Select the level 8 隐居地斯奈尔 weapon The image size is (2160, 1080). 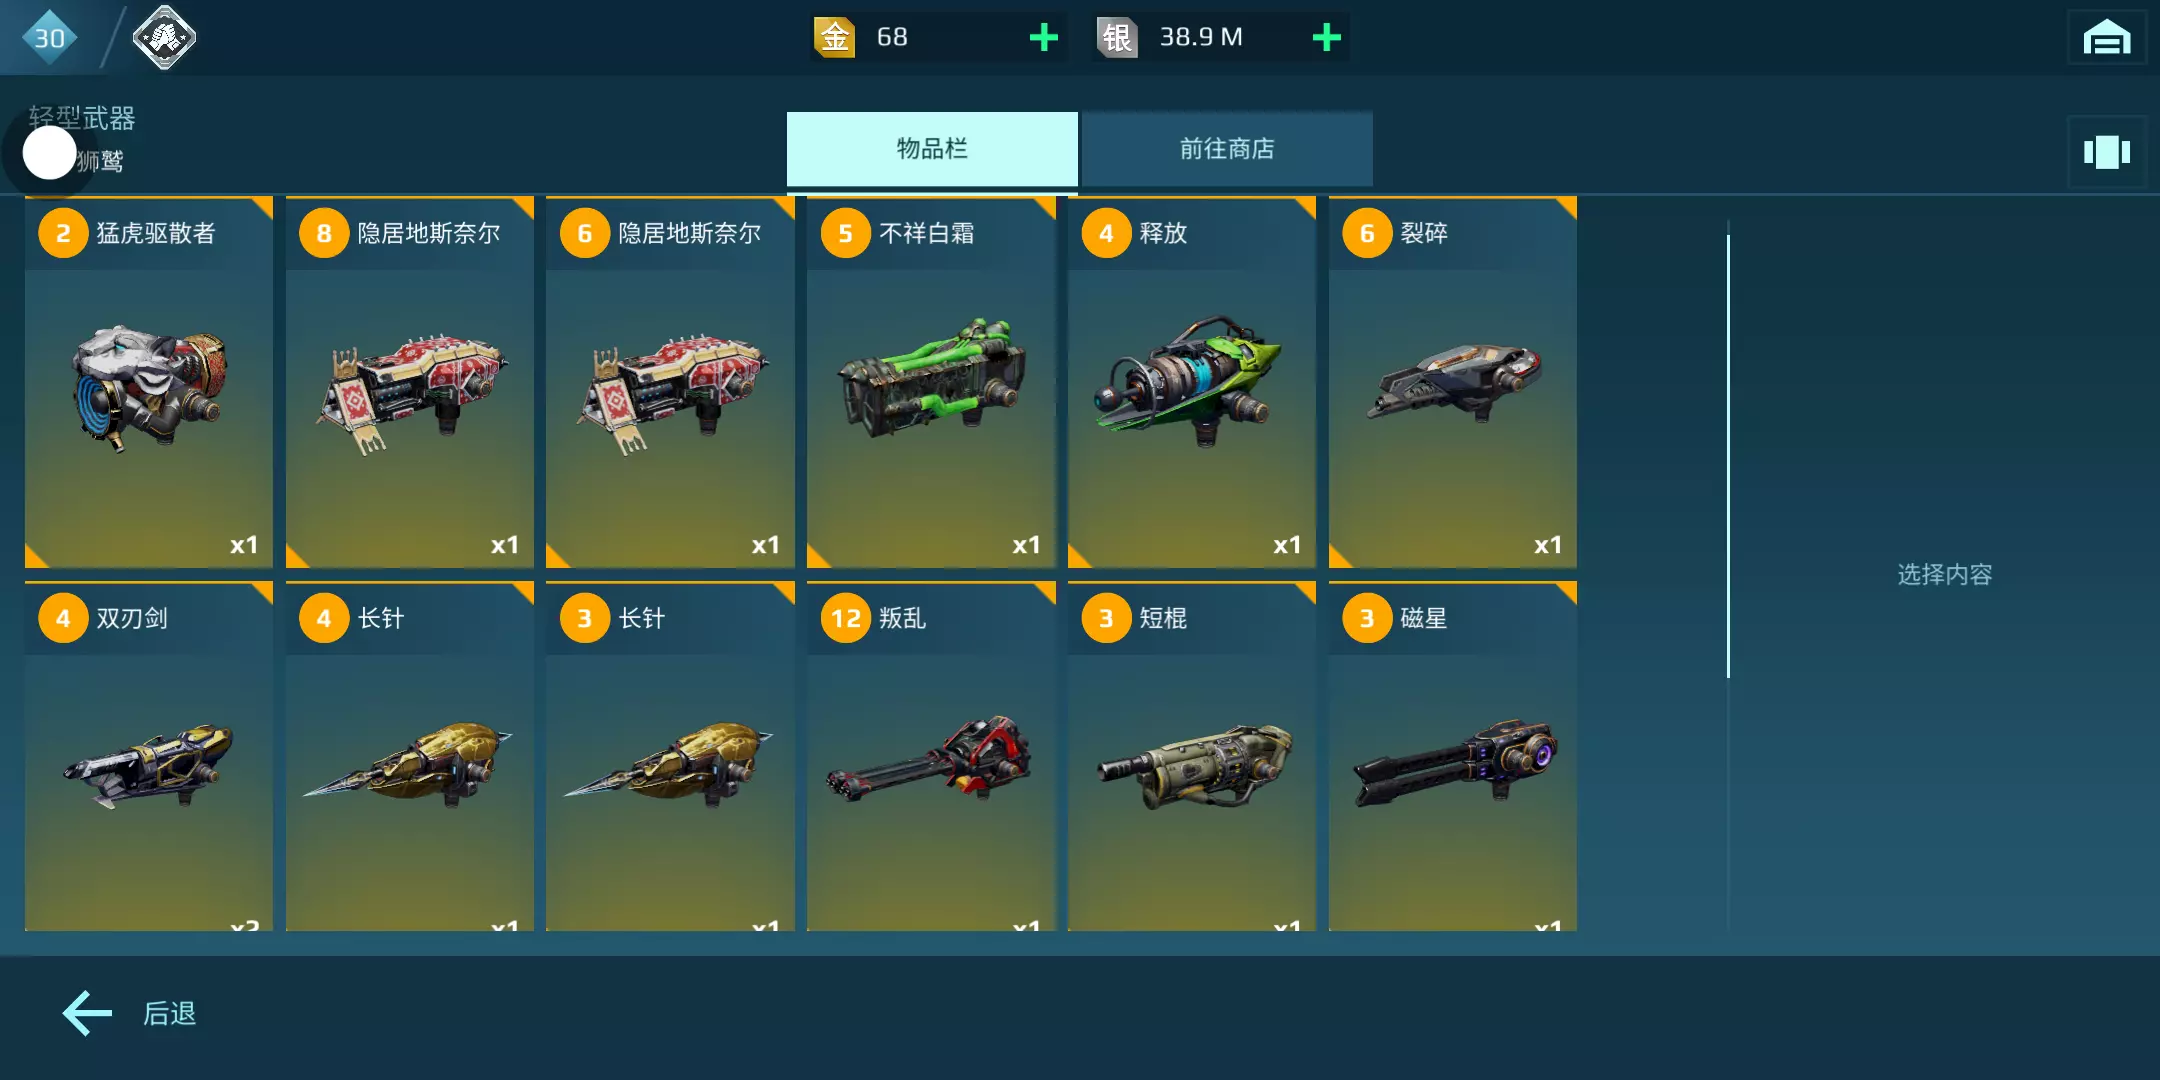[x=410, y=383]
